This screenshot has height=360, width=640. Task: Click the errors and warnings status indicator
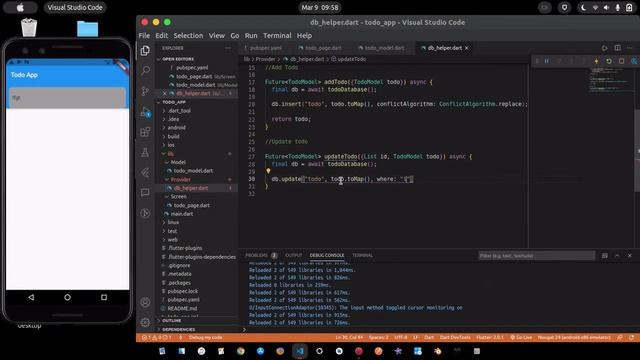[156, 338]
